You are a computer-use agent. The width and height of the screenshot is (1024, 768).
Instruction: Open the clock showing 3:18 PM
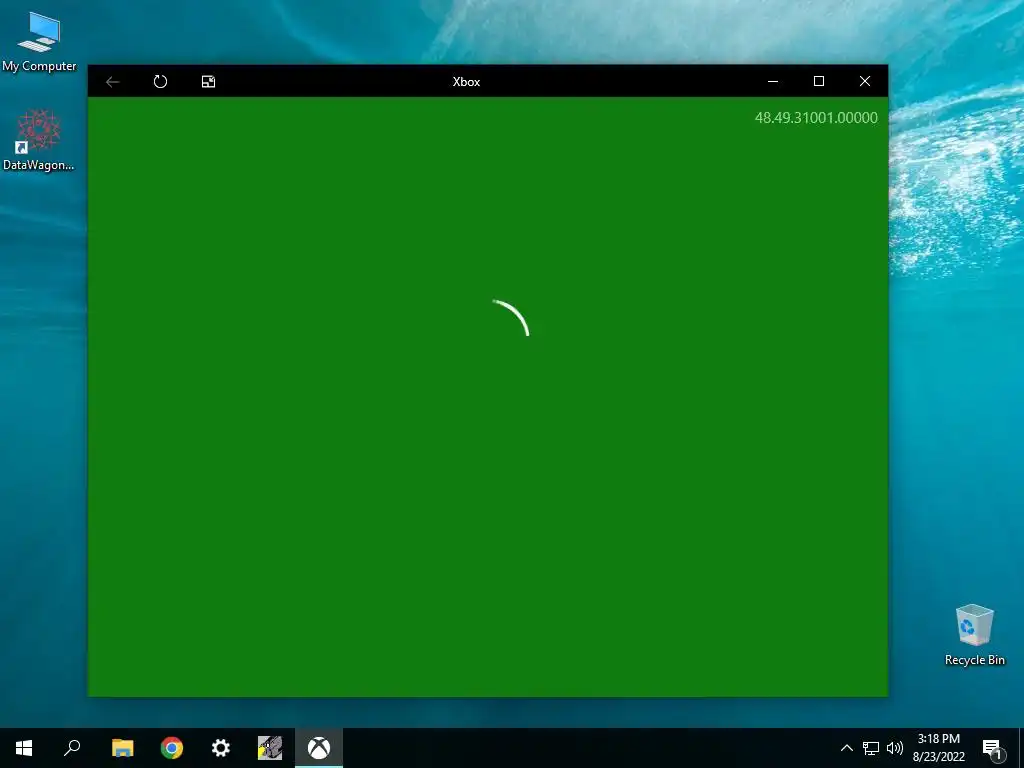coord(938,748)
